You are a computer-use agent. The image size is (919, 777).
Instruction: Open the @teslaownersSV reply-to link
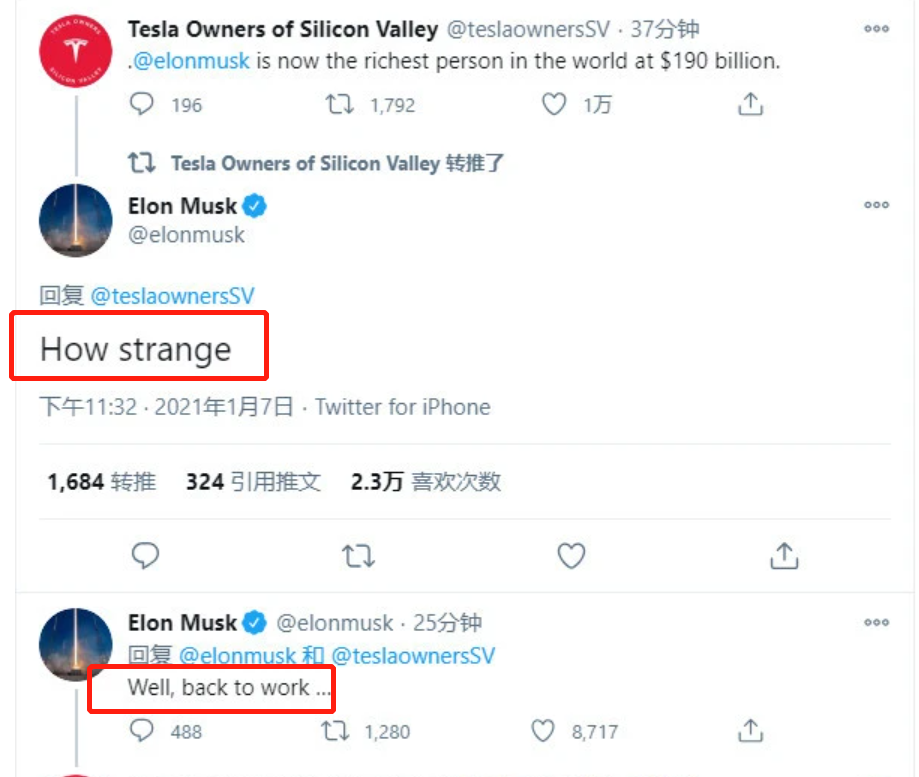click(172, 296)
